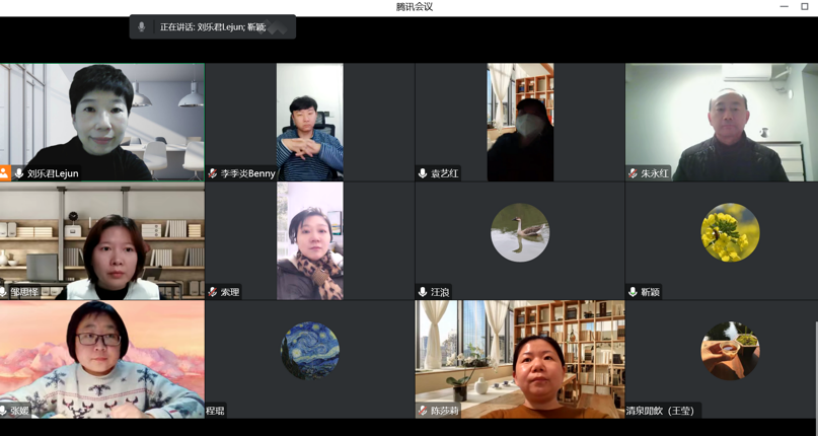Click the host icon beside 刘乐君Lejun
This screenshot has height=436, width=819.
click(x=5, y=173)
